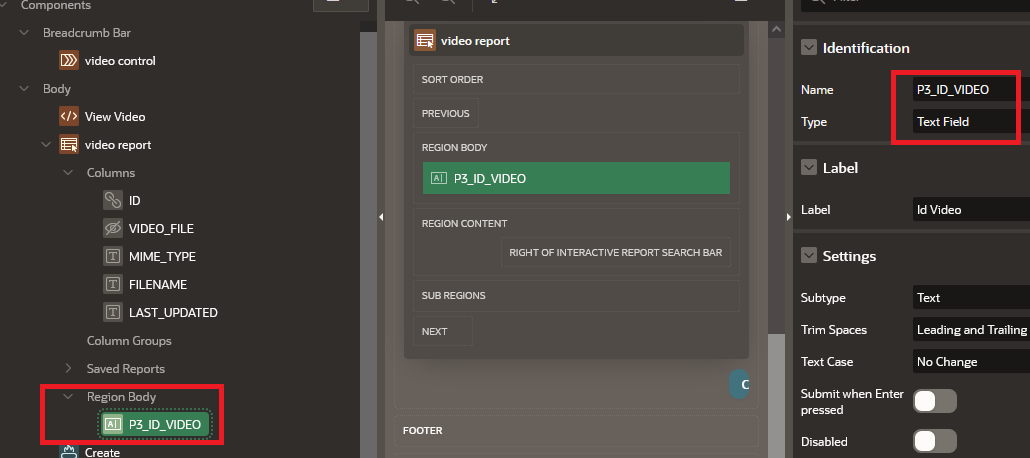Viewport: 1030px width, 458px height.
Task: Open the Text Case dropdown
Action: pyautogui.click(x=971, y=361)
